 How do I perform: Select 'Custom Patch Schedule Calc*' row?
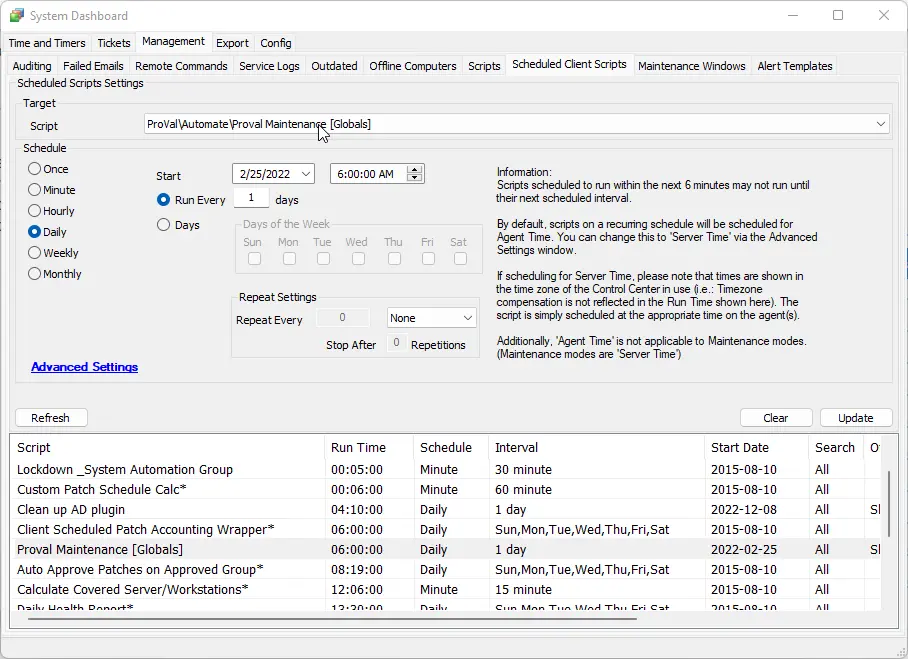pos(446,489)
